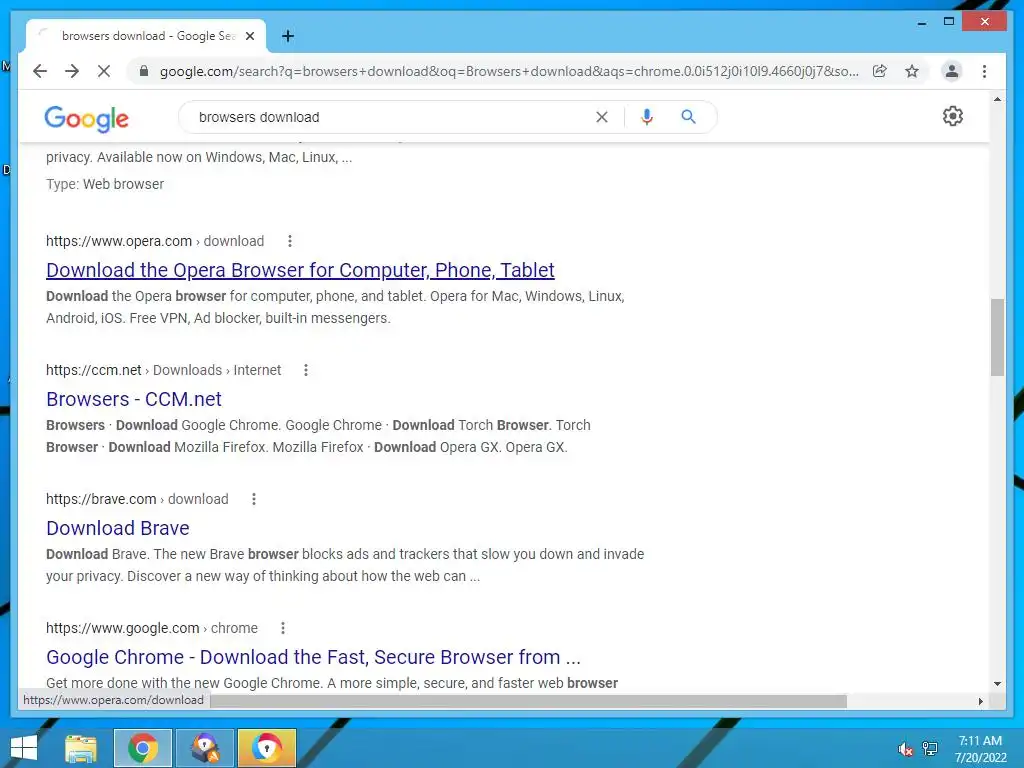Viewport: 1024px width, 768px height.
Task: Click horizontal scrollbar right arrow
Action: (980, 701)
